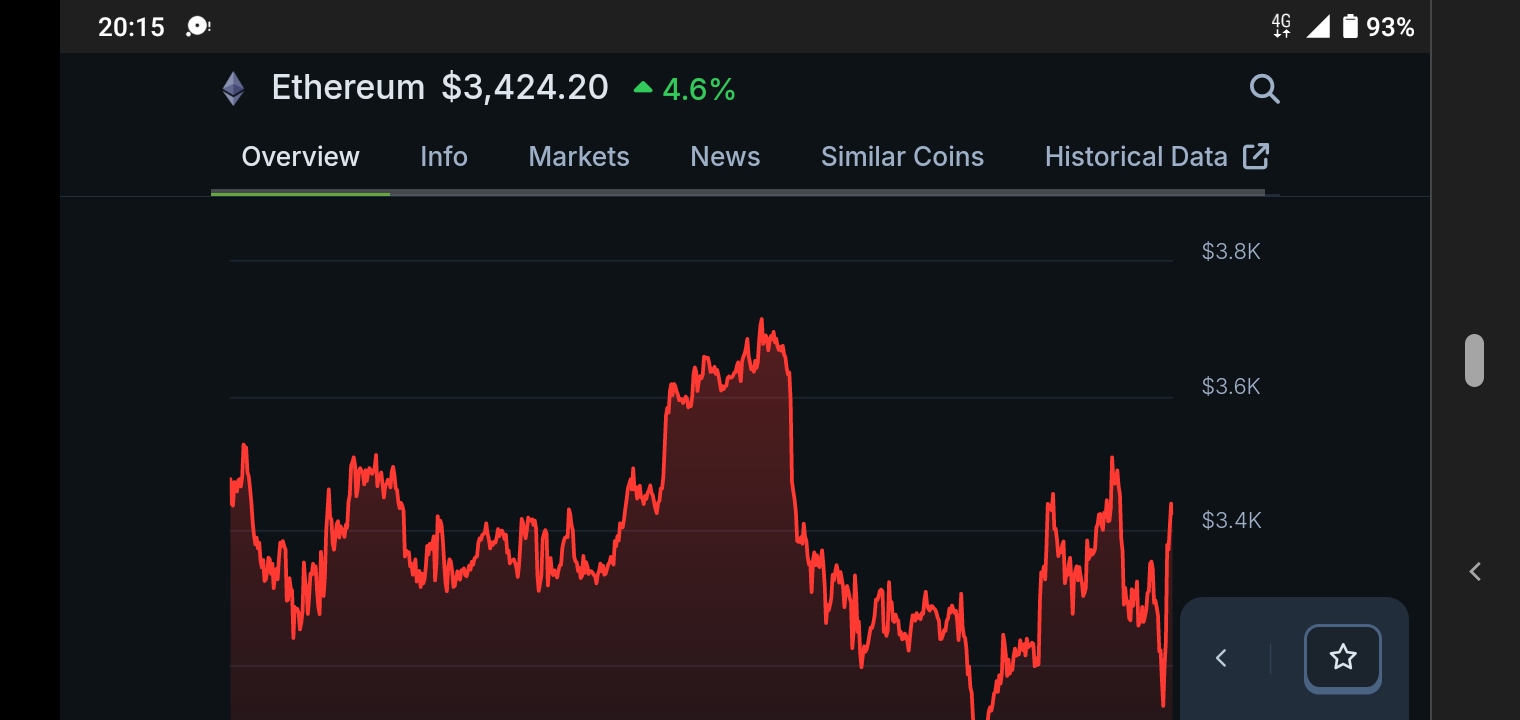Screen dimensions: 1520x720
Task: Tap the star favorite button
Action: tap(1343, 658)
